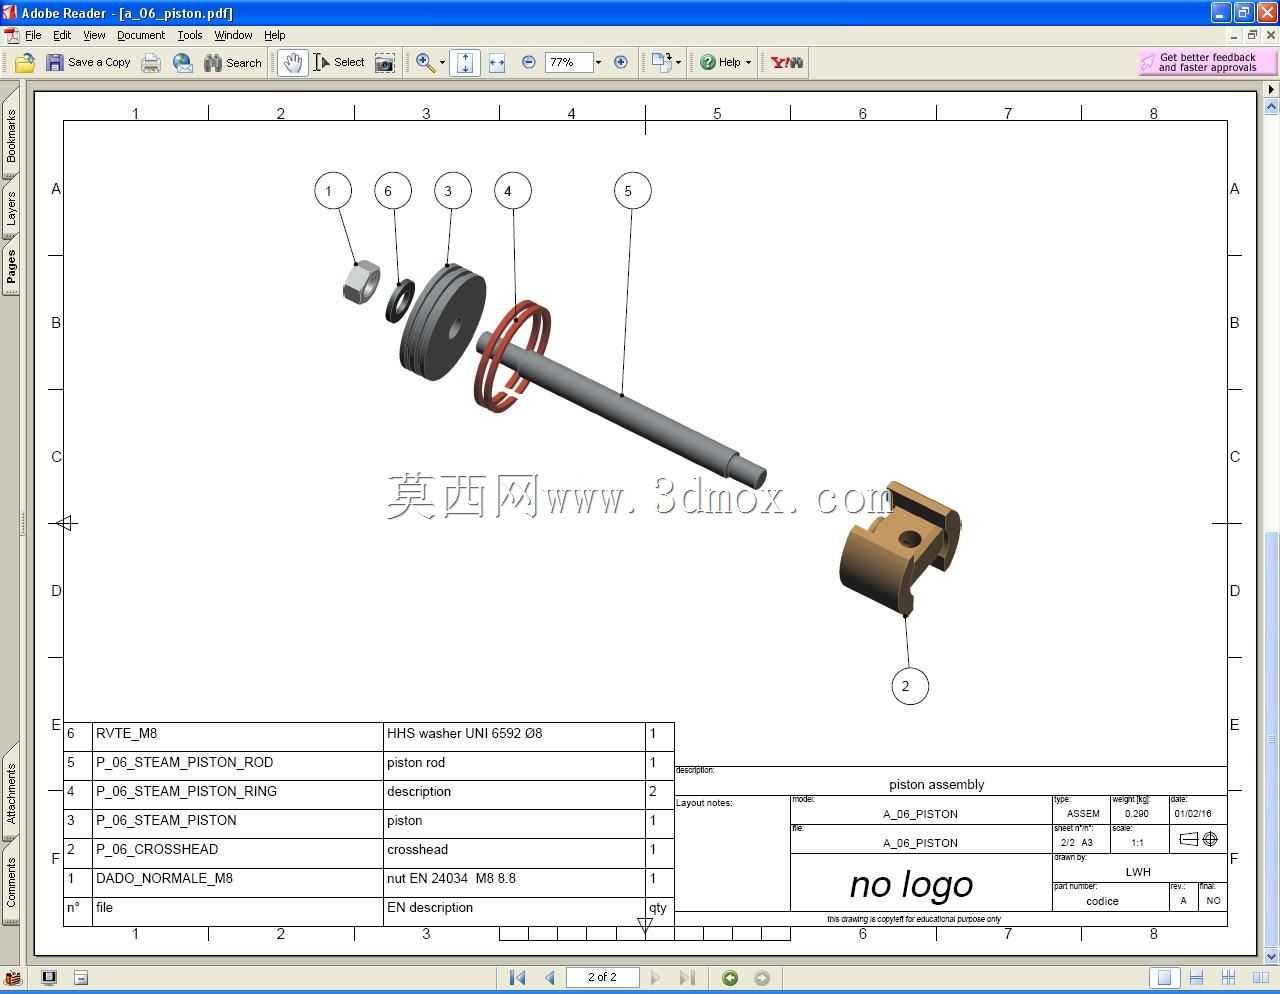The height and width of the screenshot is (994, 1280).
Task: Click the vertical scrollbar up arrow
Action: point(1272,105)
